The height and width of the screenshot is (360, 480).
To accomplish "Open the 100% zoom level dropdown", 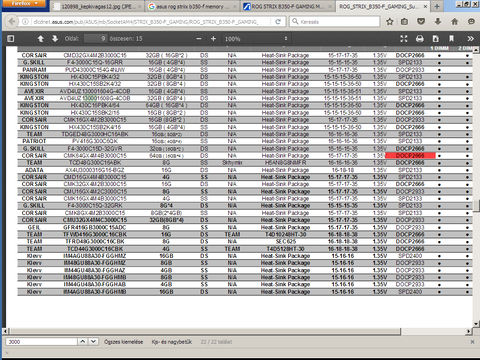I will point(256,39).
